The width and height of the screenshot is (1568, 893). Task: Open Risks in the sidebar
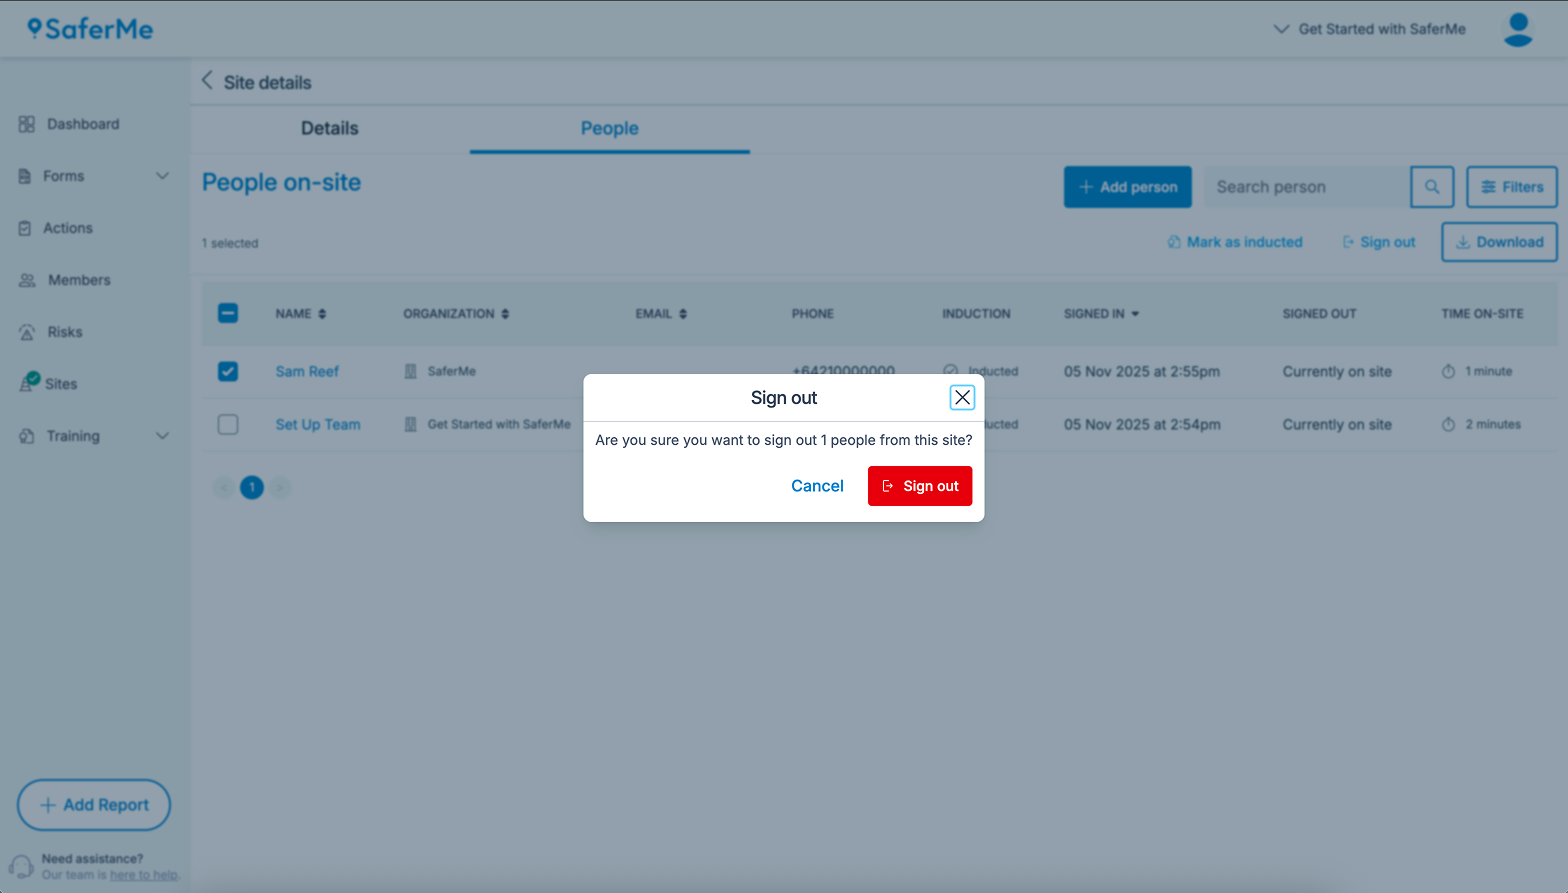tap(64, 332)
